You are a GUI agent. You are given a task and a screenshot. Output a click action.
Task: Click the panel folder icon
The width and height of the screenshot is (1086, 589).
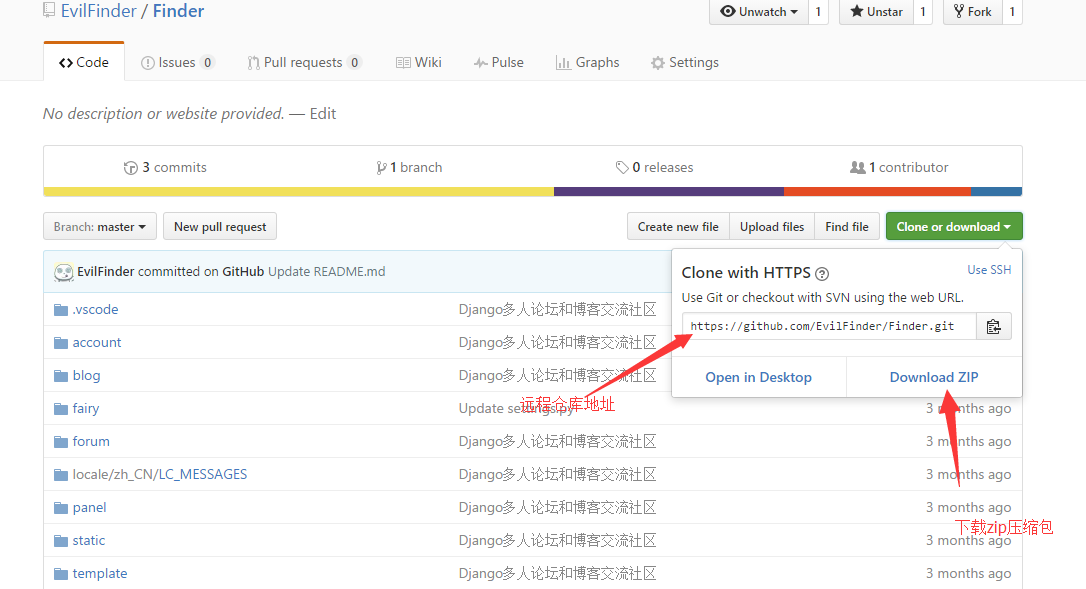pos(61,508)
